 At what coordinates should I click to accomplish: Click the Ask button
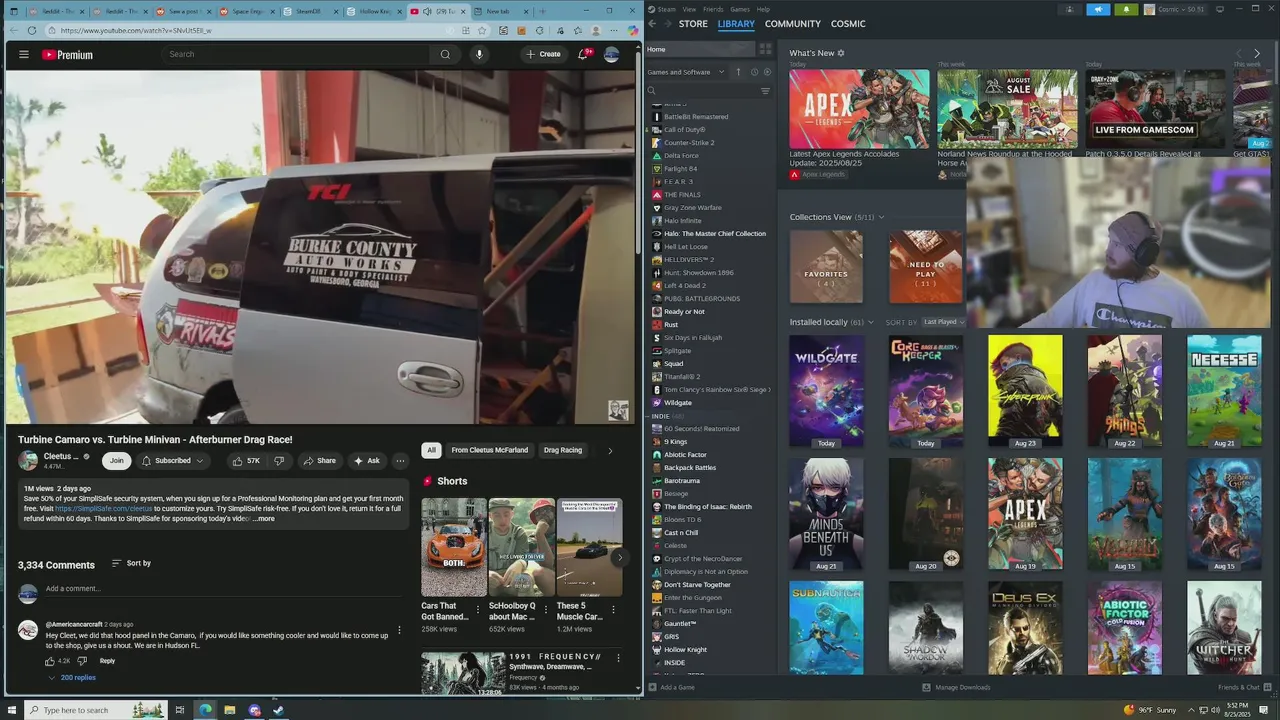(366, 461)
